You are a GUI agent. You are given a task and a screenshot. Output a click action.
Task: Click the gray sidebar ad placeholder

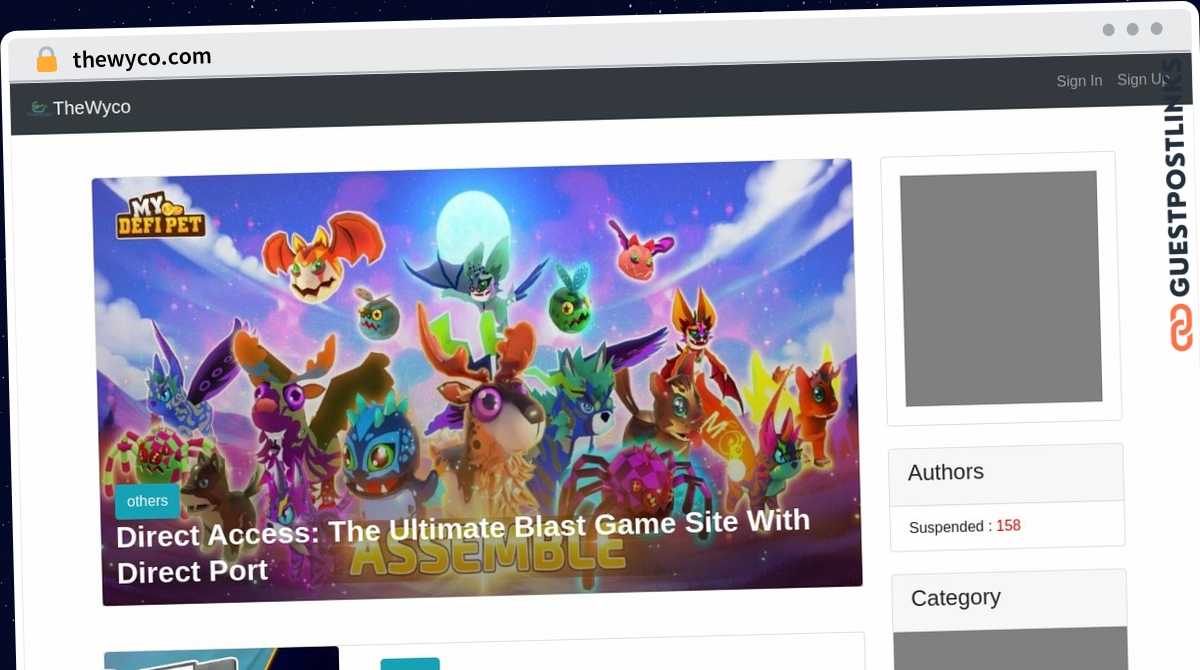tap(1001, 288)
